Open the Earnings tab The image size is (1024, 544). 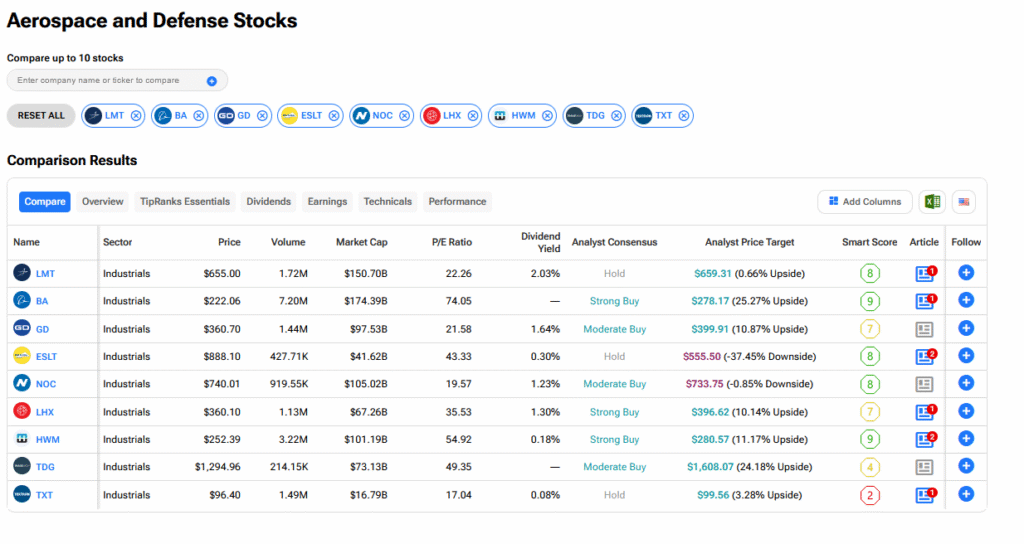point(327,202)
